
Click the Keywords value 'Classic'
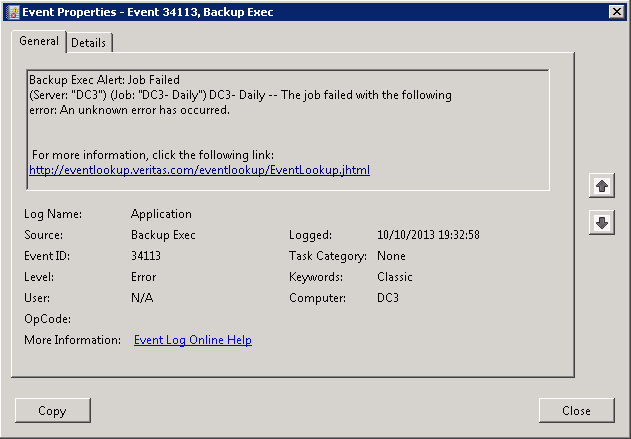point(395,277)
